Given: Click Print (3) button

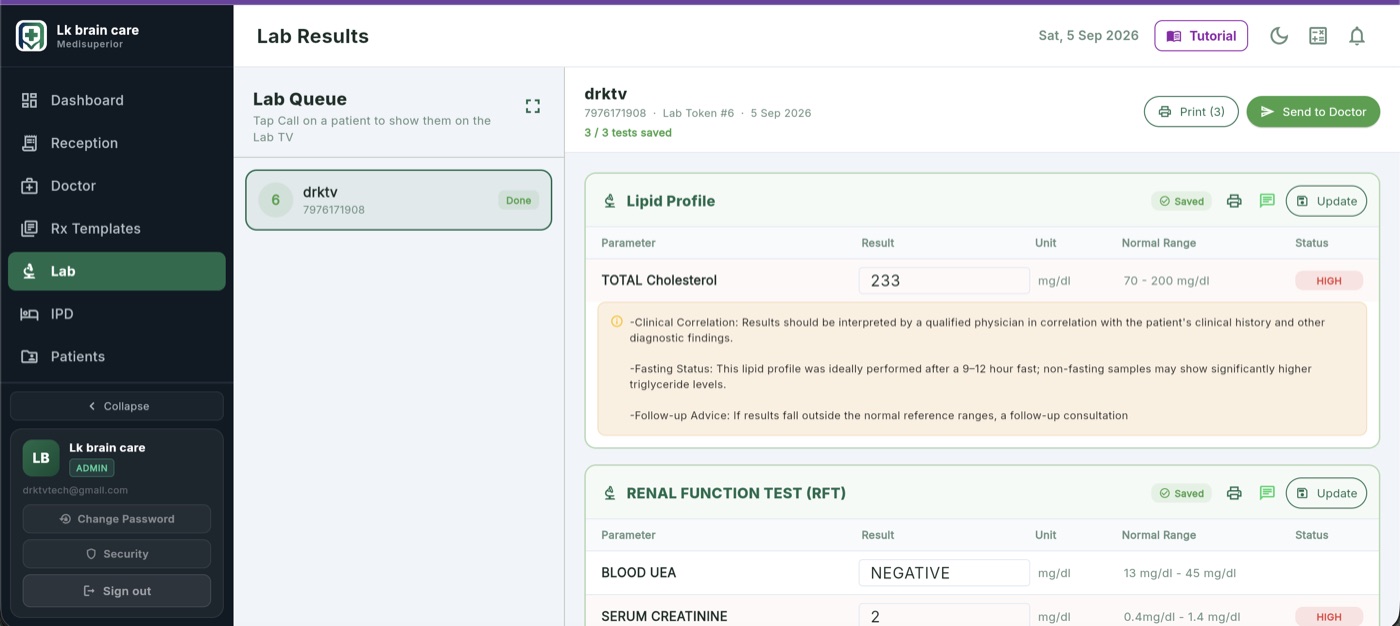Looking at the screenshot, I should pos(1191,112).
